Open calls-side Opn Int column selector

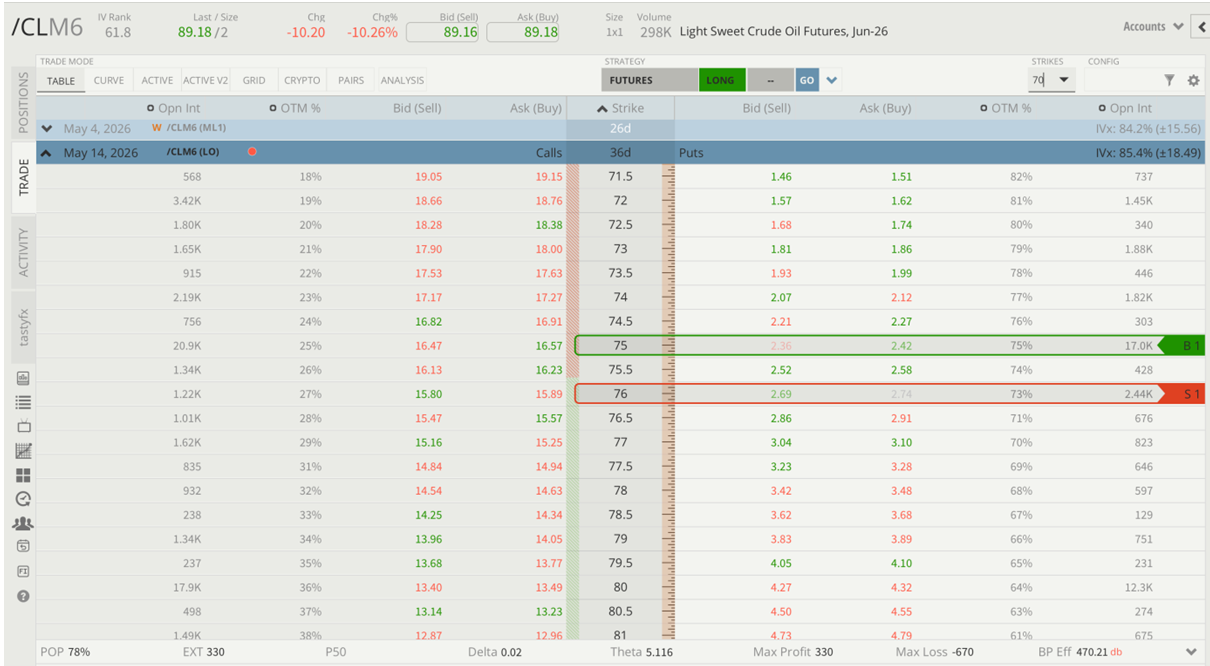tap(150, 108)
